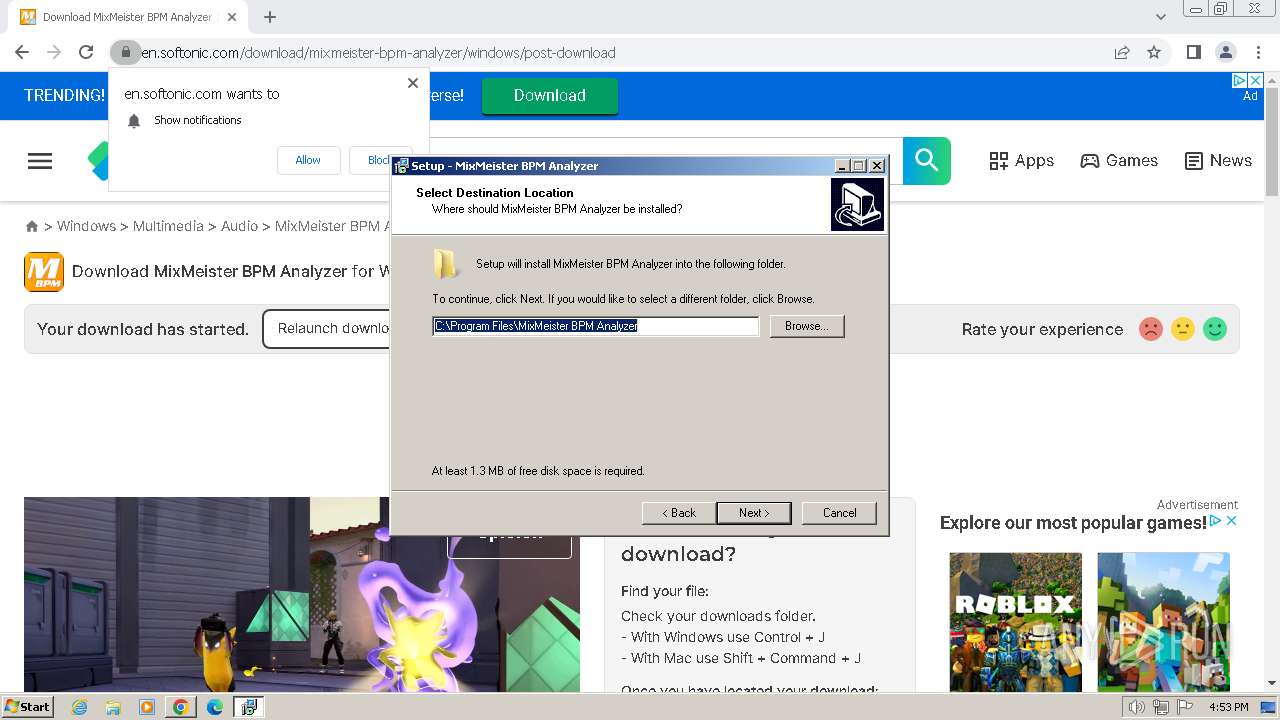Open Edge from taskbar
Screen dimensions: 1280x720
click(215, 707)
